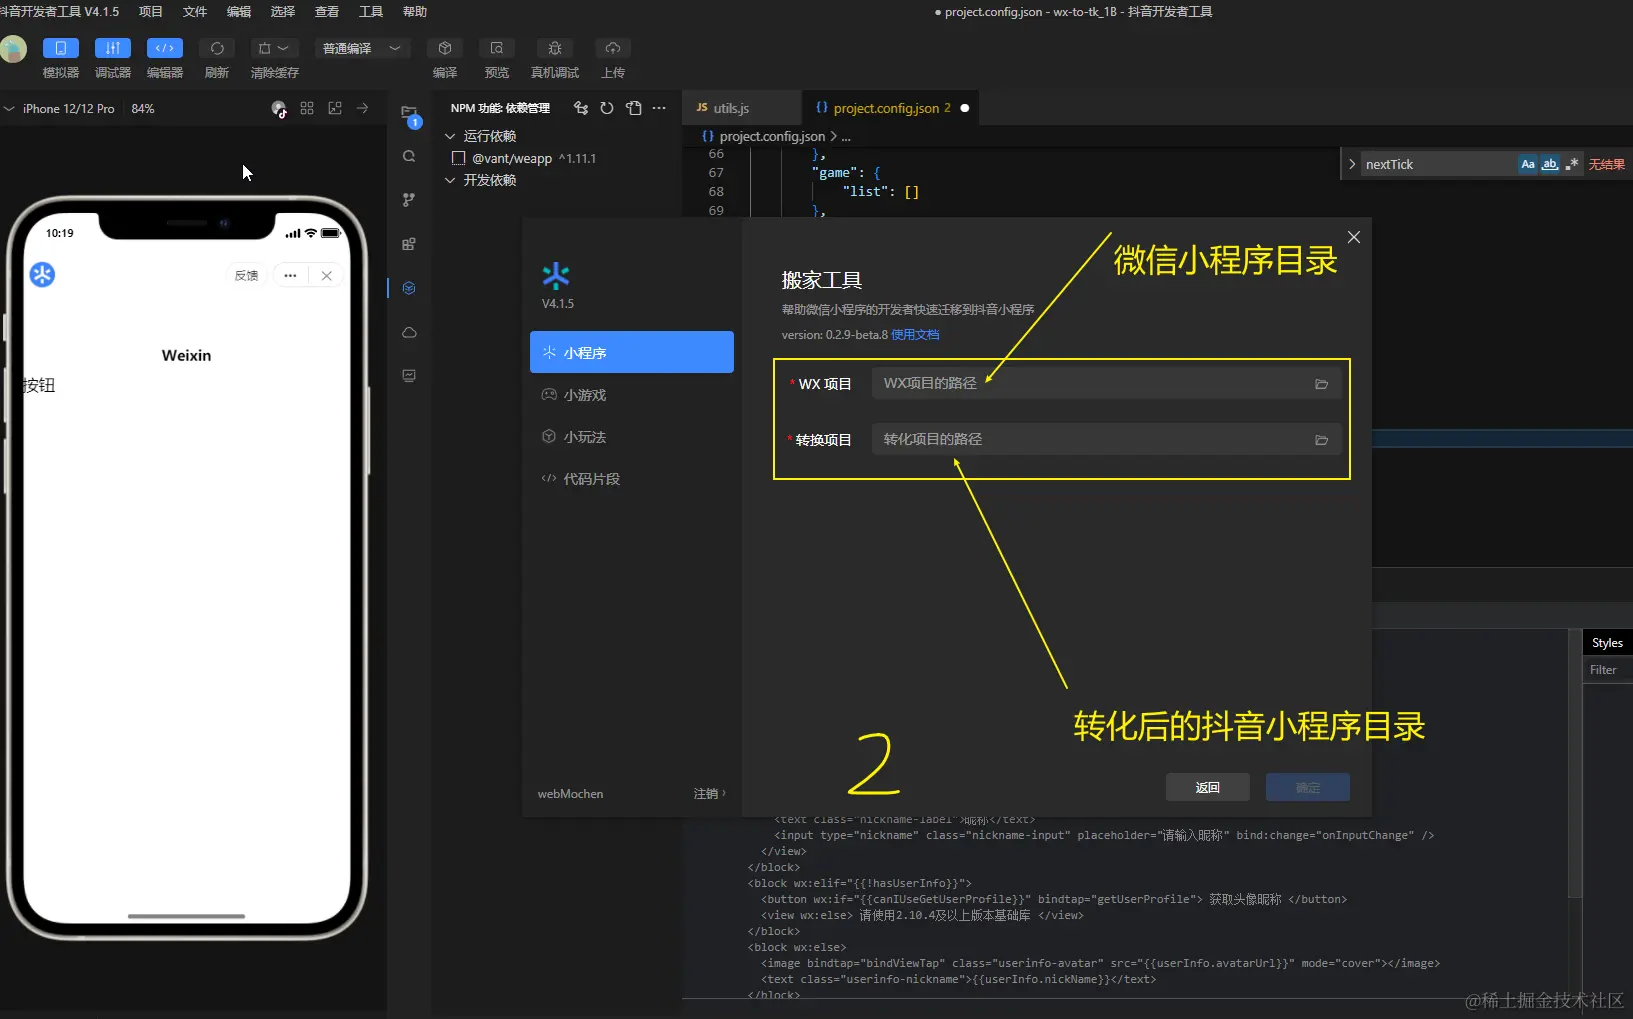Click the simulator's right arrow icon
This screenshot has width=1633, height=1019.
pos(363,108)
